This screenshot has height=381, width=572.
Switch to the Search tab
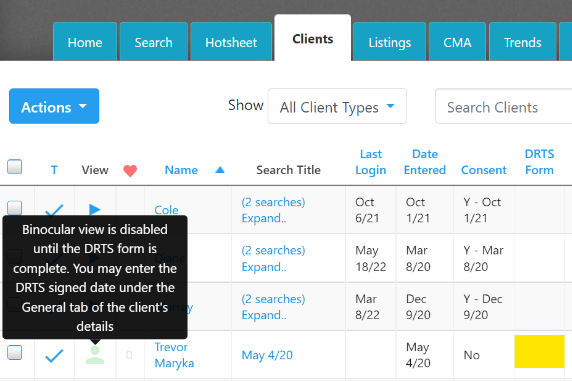tap(154, 42)
